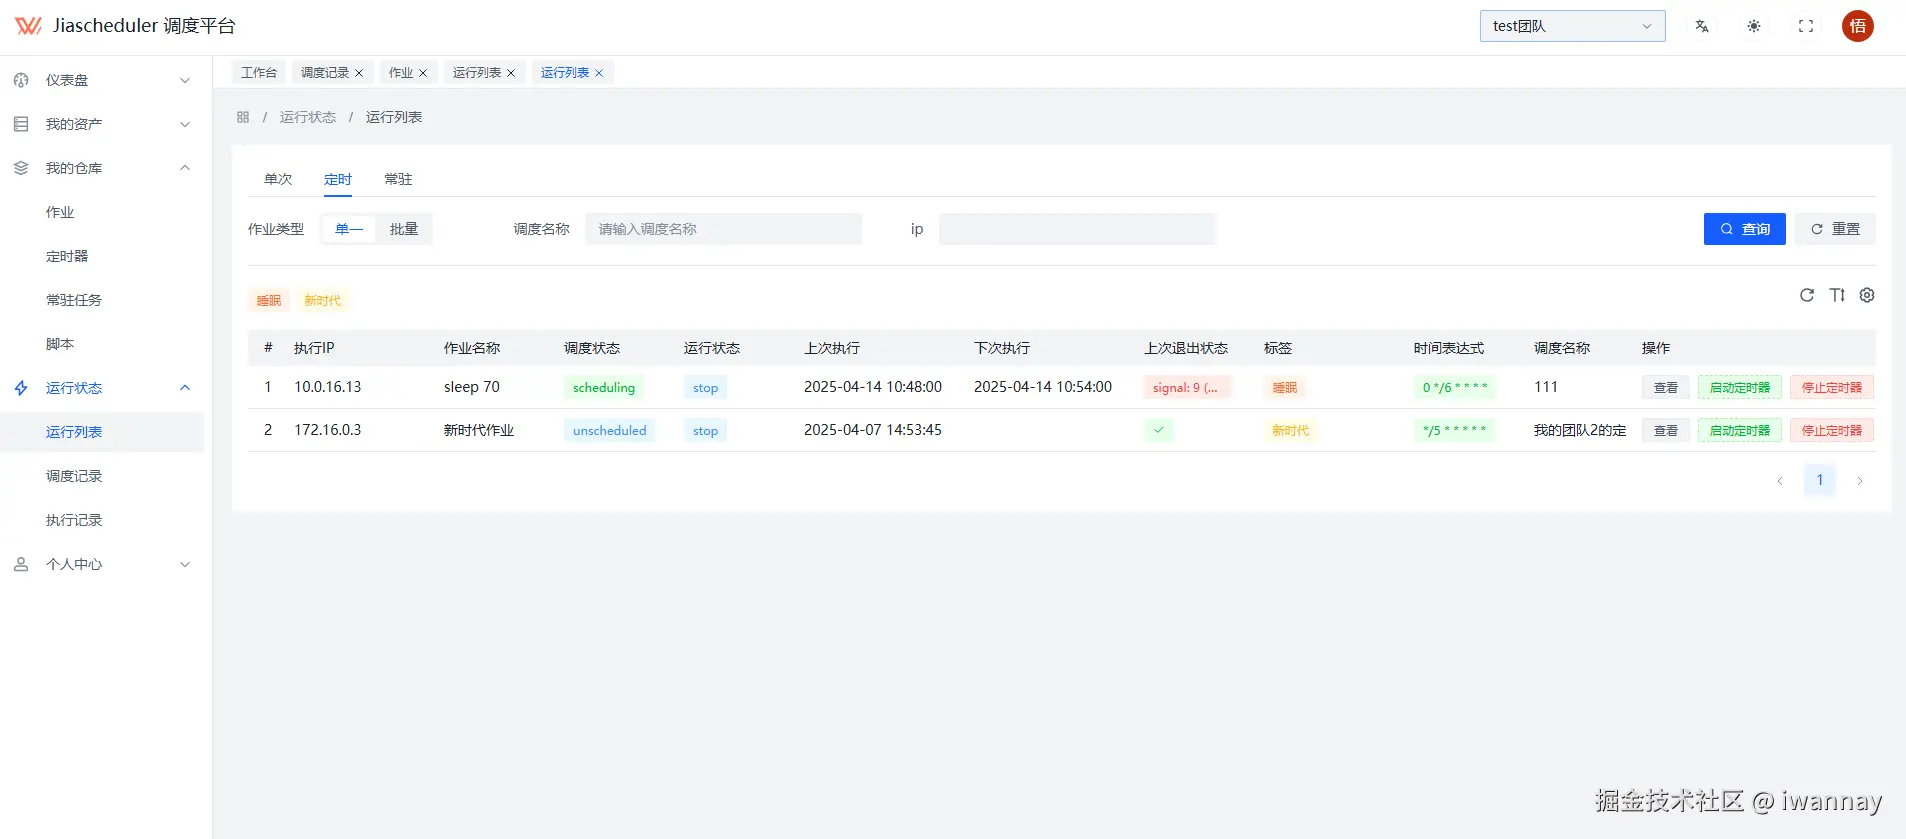Click the 仪表盘 dashboard sidebar icon
The image size is (1906, 839).
21,80
